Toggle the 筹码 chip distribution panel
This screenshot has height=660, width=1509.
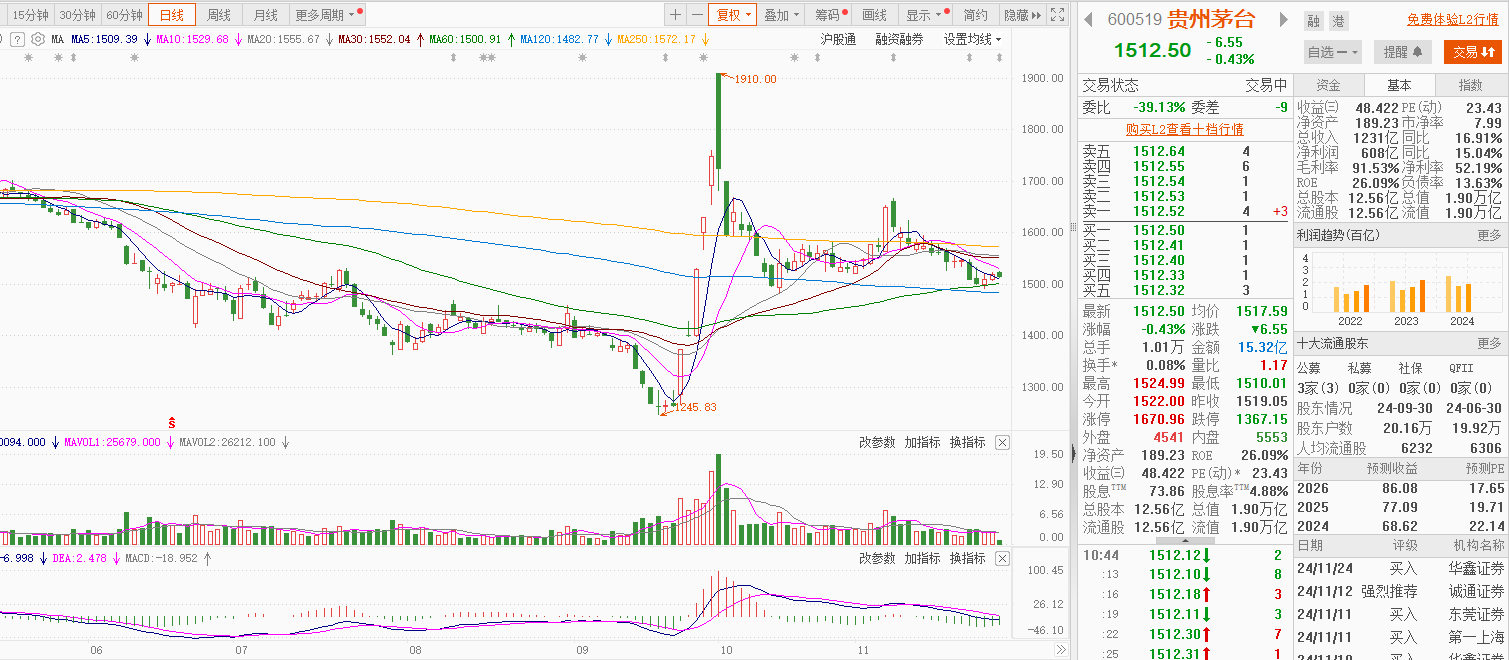[830, 15]
